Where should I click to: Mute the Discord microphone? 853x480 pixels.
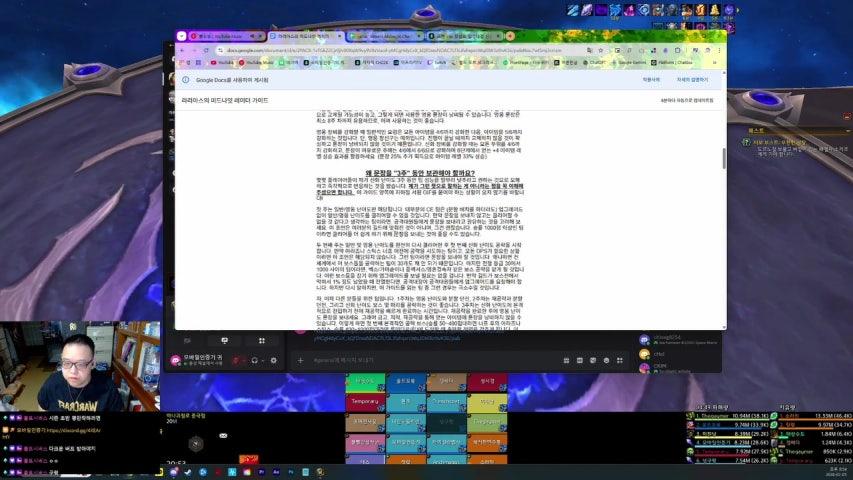pos(236,360)
